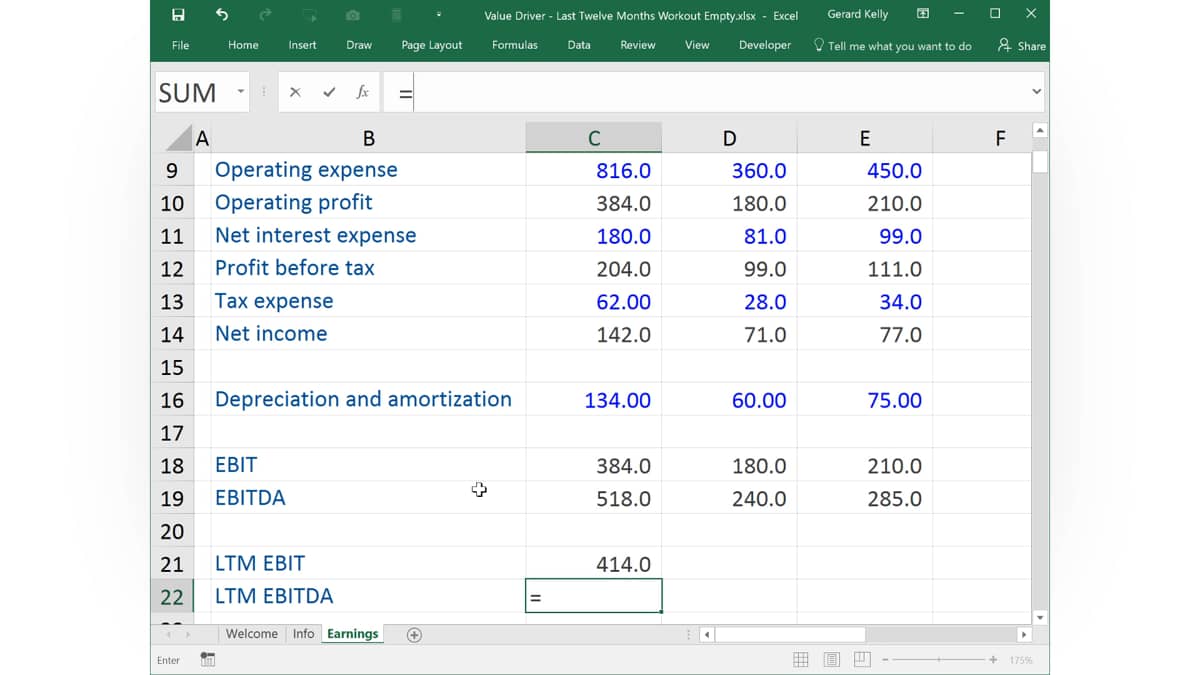
Task: Switch to Page Break Preview icon
Action: (x=863, y=660)
